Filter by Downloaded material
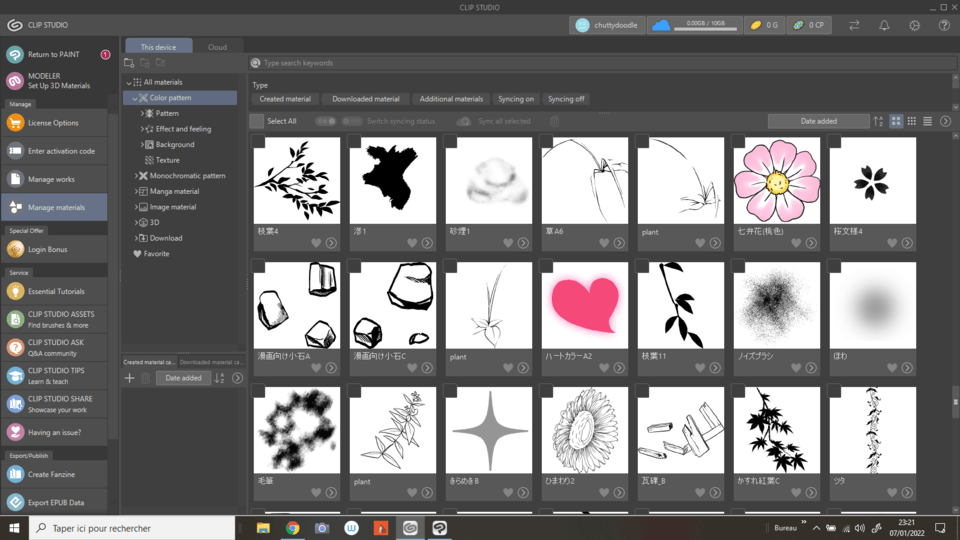The height and width of the screenshot is (540, 960). click(366, 99)
